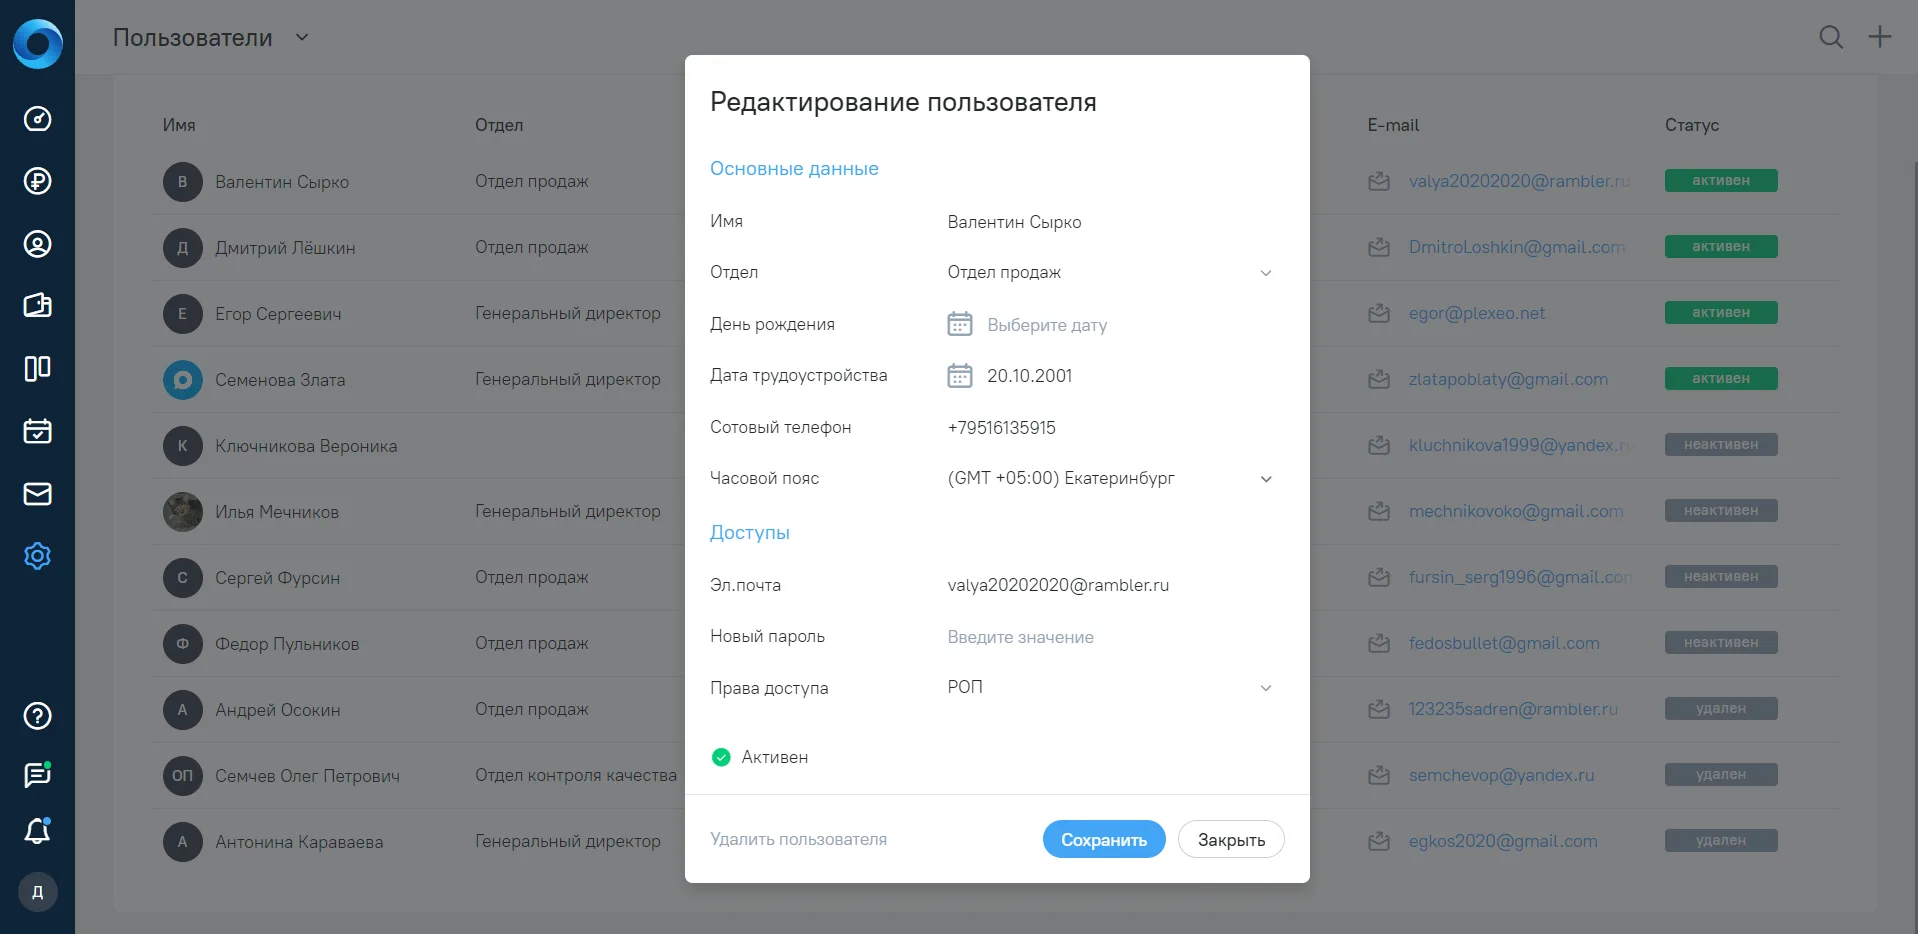
Task: Open the contacts person icon in sidebar
Action: pos(37,244)
